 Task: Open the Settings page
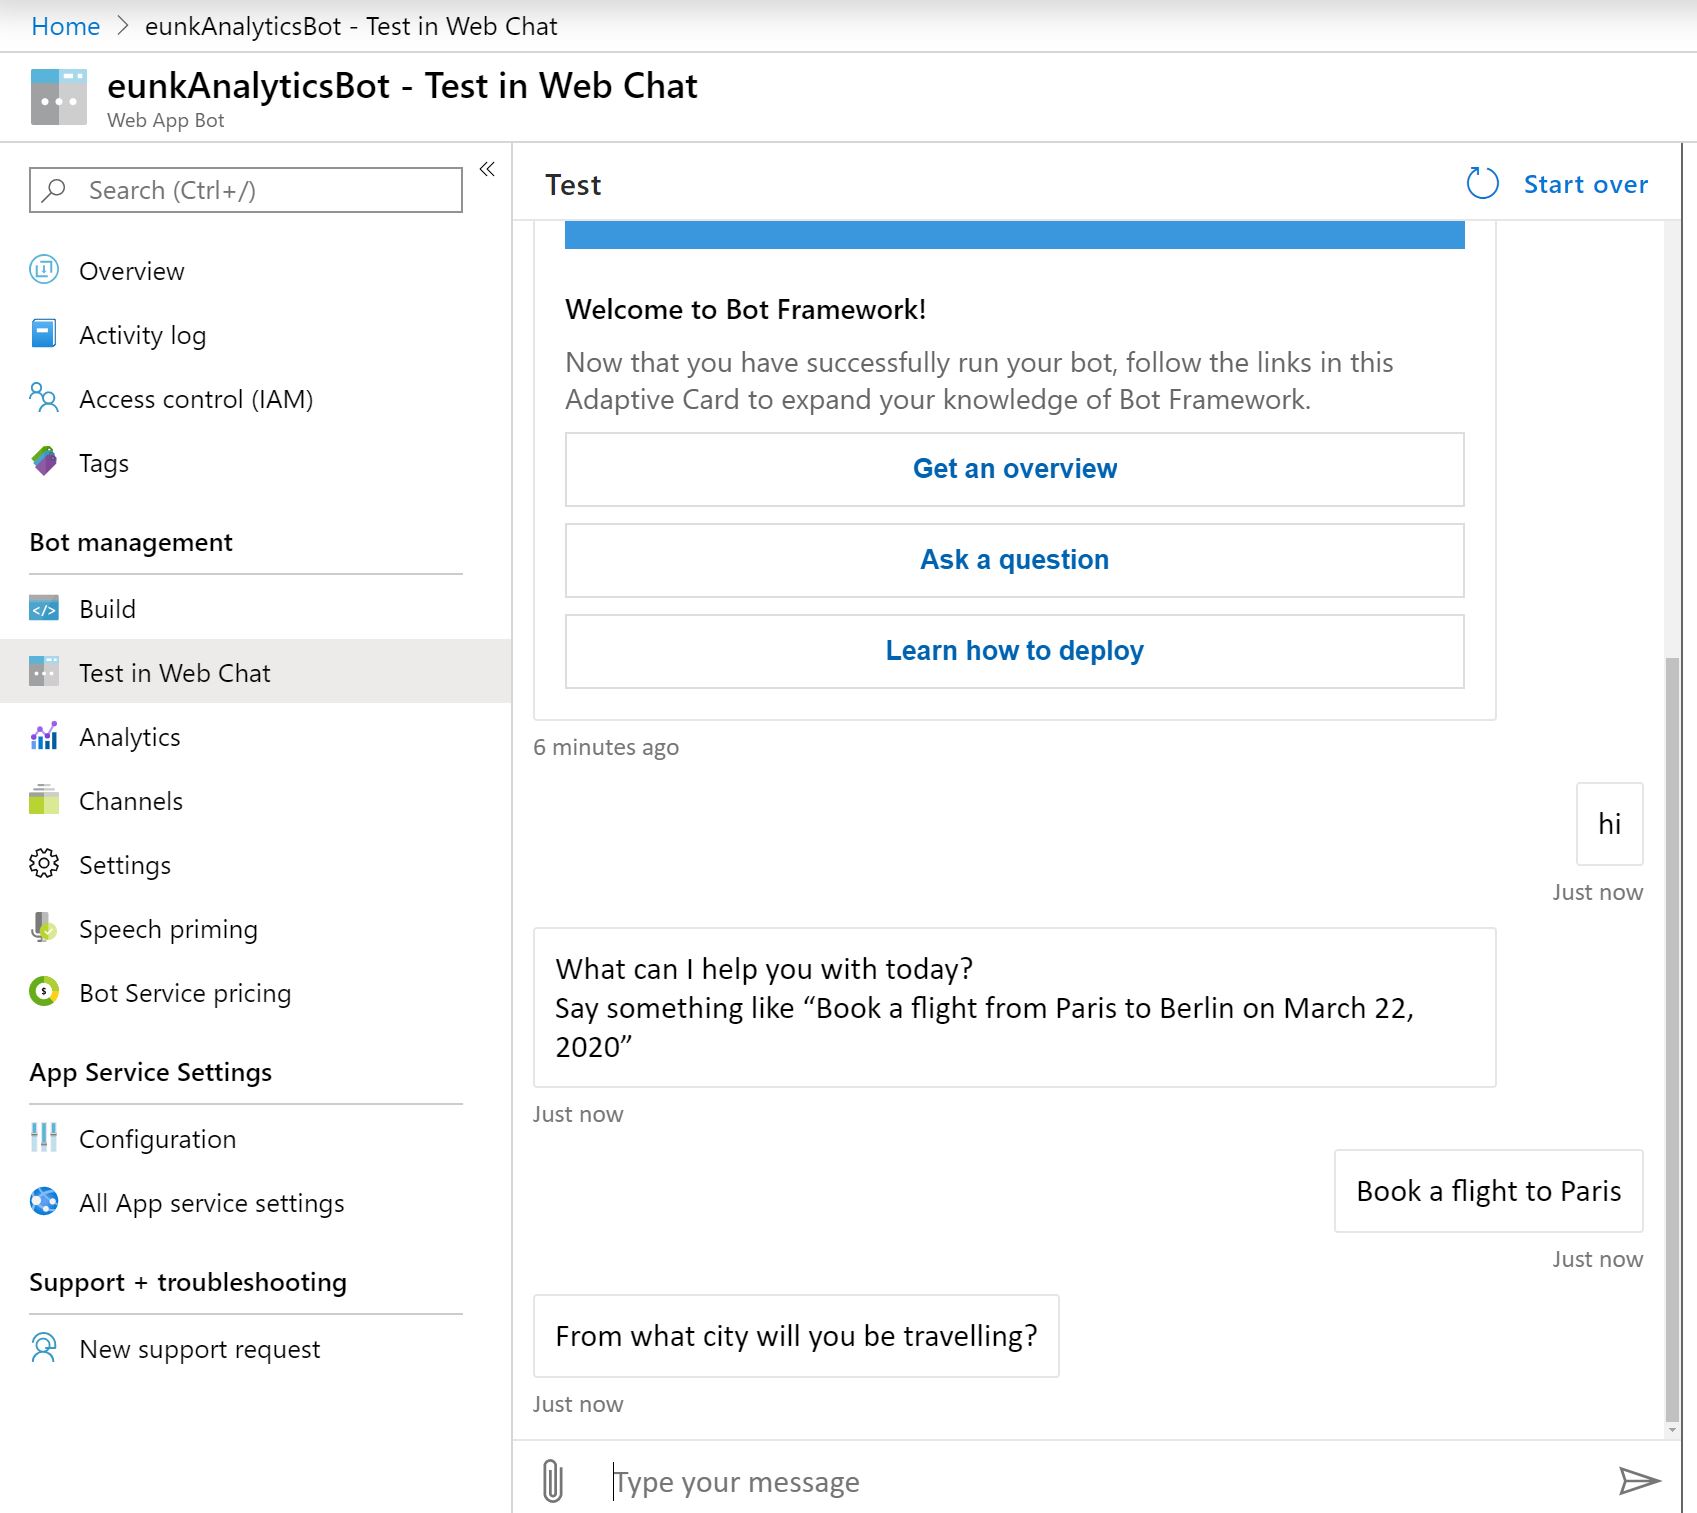click(x=256, y=865)
